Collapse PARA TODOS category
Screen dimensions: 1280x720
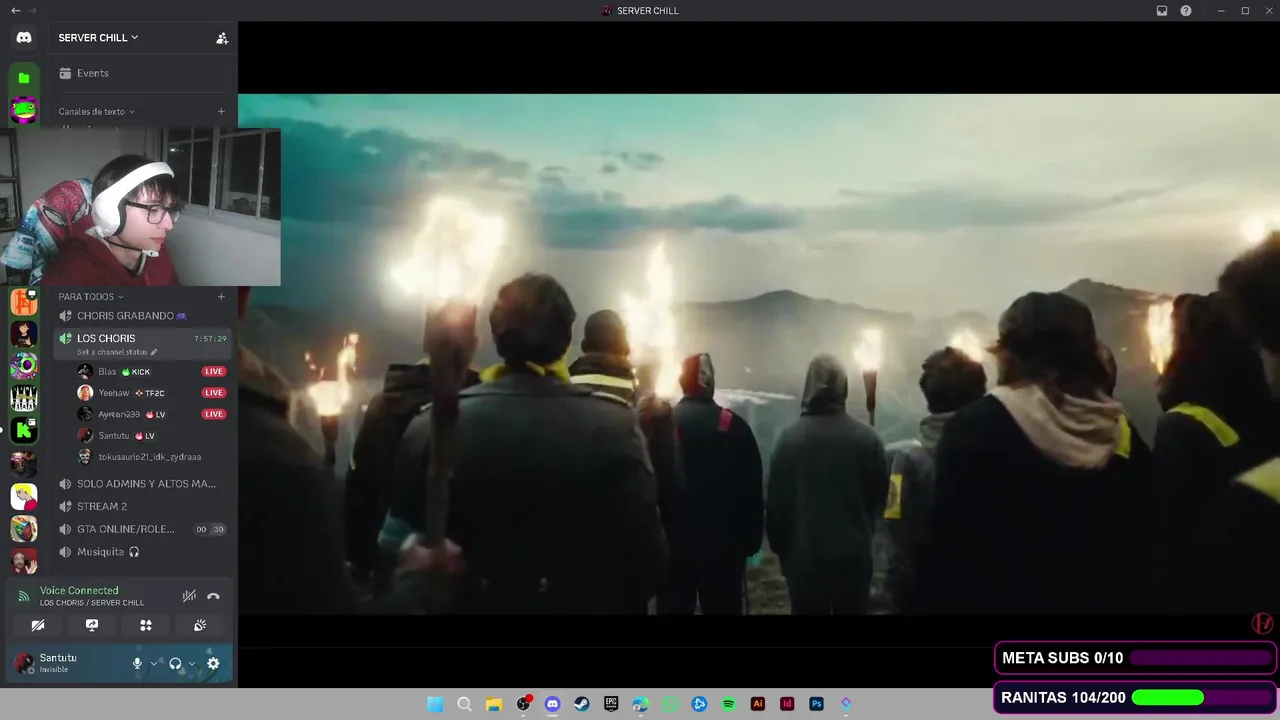pos(91,297)
